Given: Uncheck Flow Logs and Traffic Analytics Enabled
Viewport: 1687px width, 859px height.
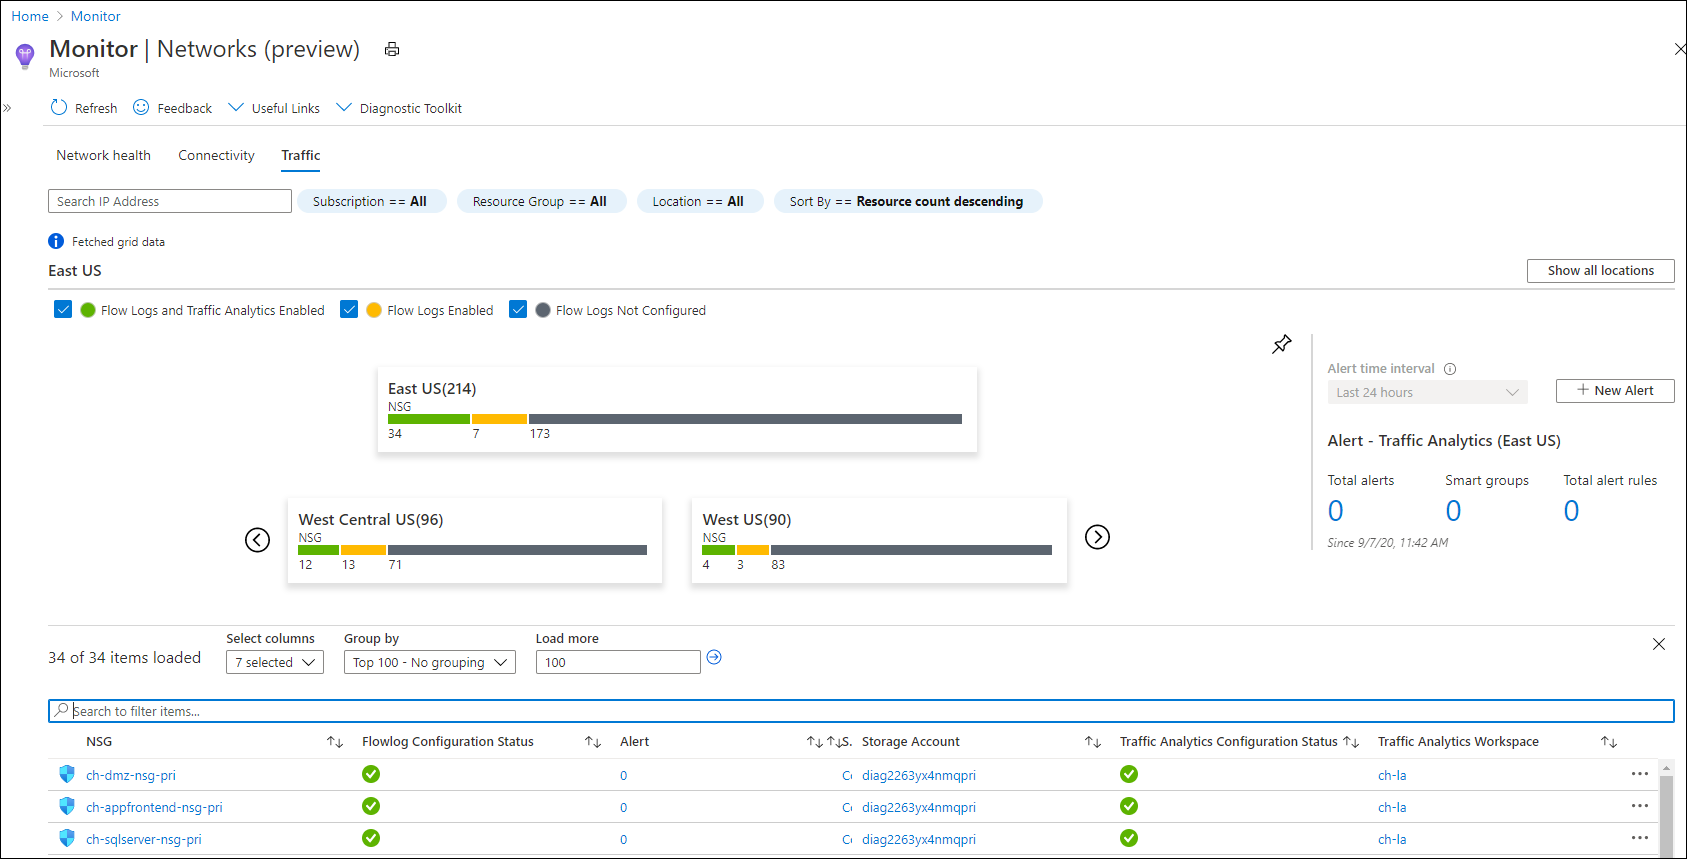Looking at the screenshot, I should 63,310.
